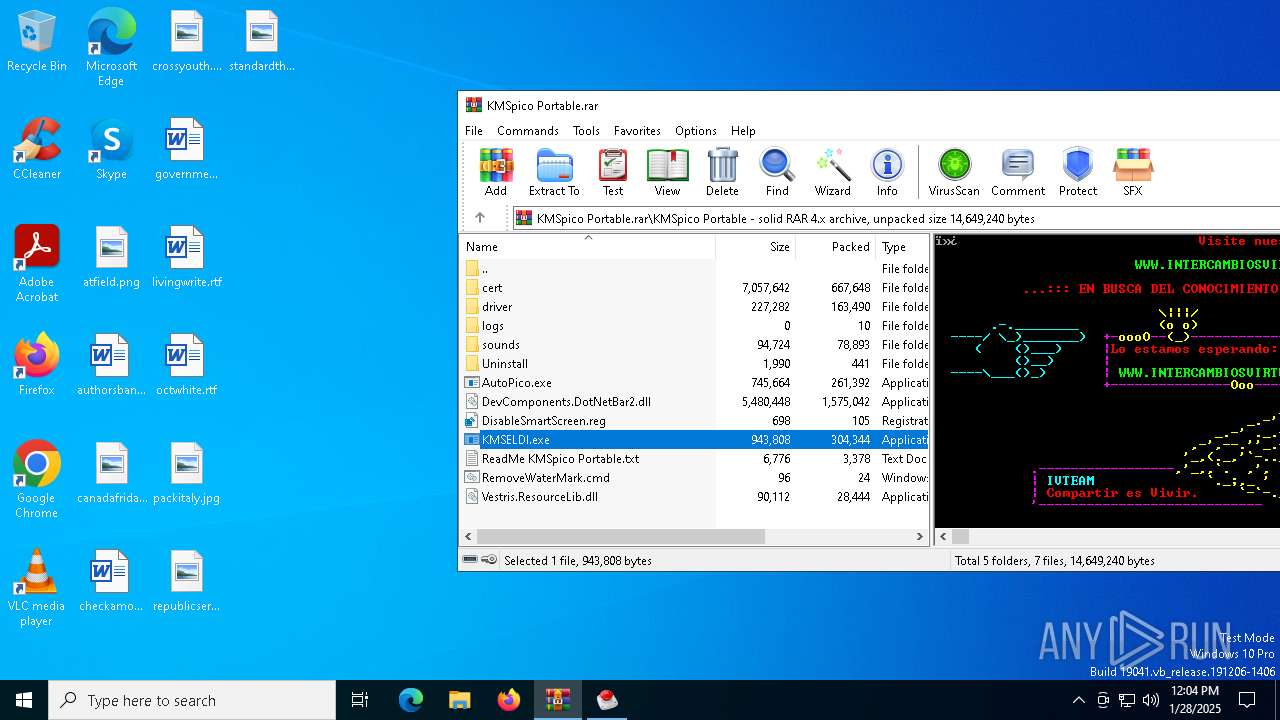Click the file list horizontal scrollbar
1280x720 pixels.
[x=621, y=537]
